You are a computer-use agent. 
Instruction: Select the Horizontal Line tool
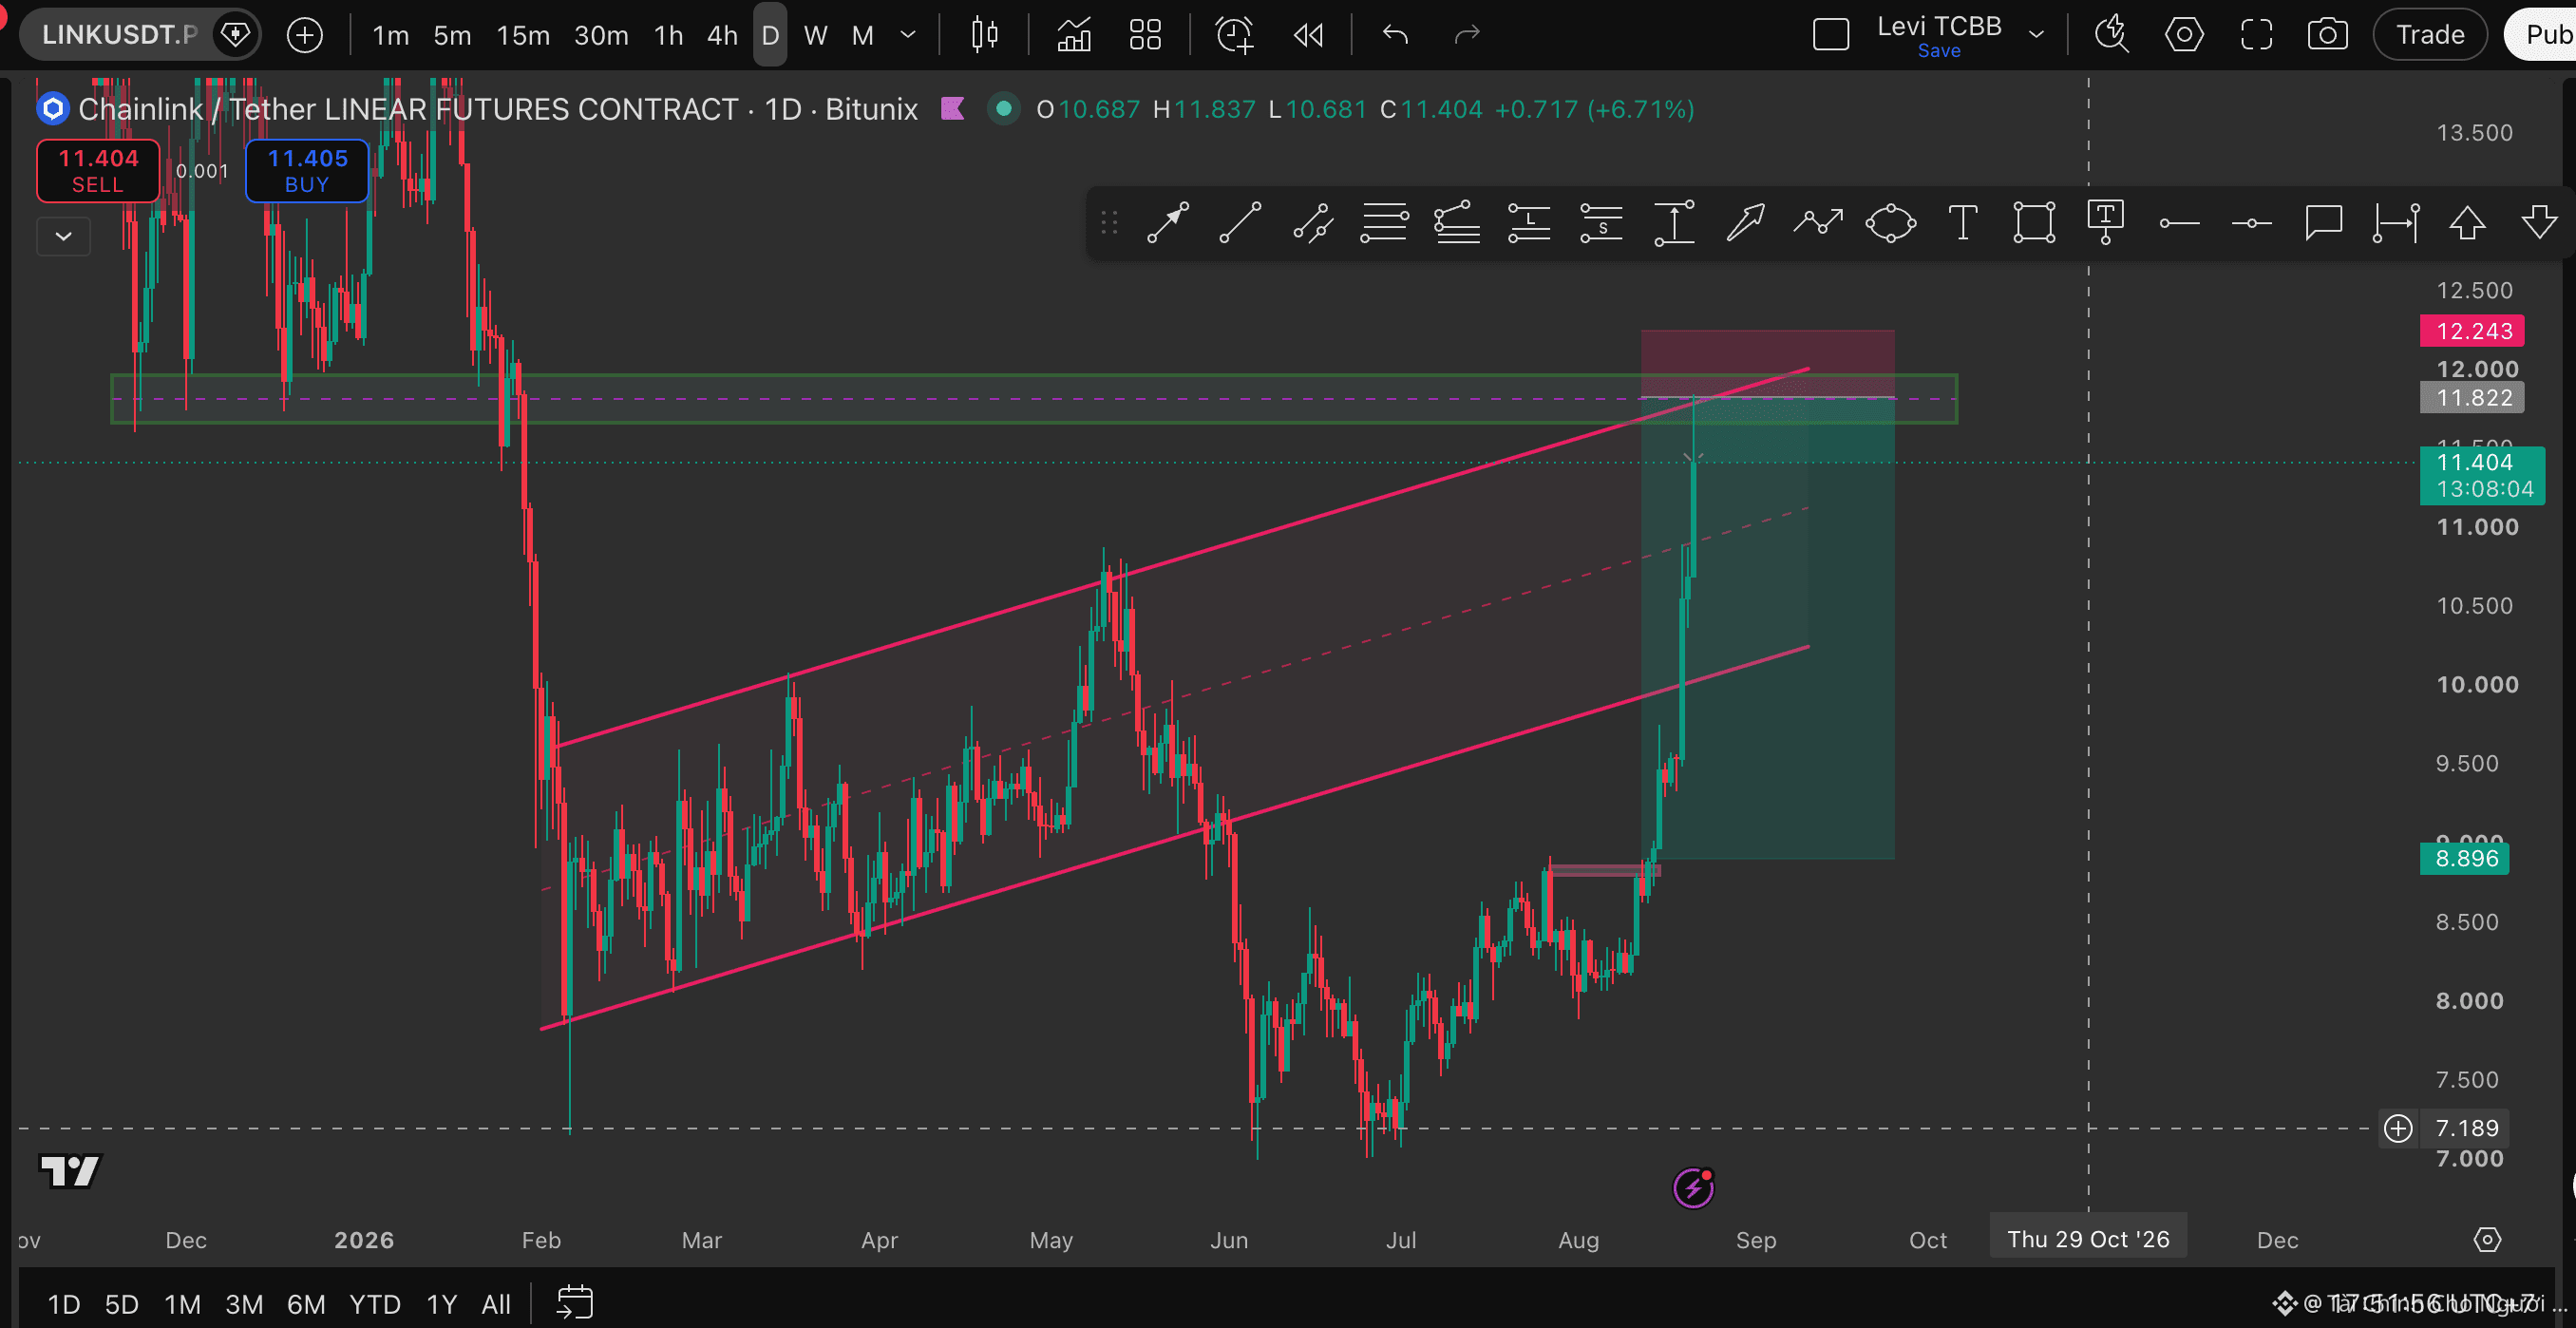[x=2251, y=222]
